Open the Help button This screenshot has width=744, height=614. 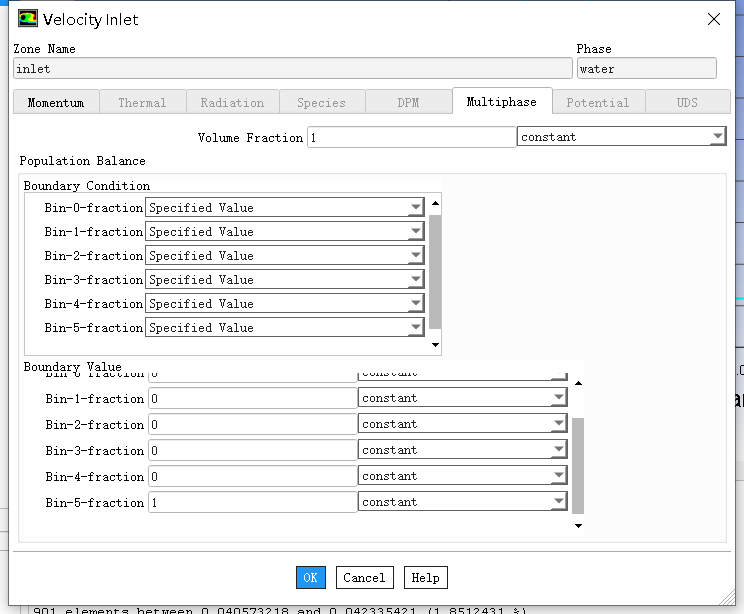pyautogui.click(x=425, y=577)
